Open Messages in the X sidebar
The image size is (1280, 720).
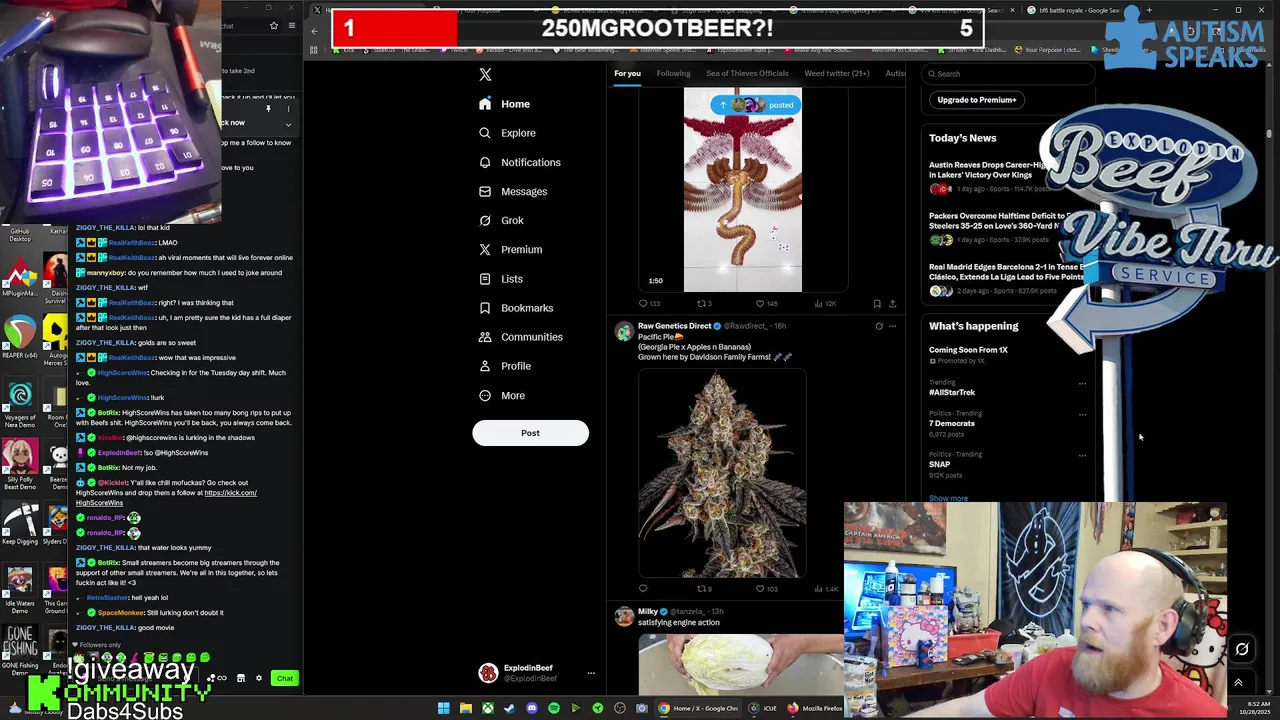(x=513, y=191)
